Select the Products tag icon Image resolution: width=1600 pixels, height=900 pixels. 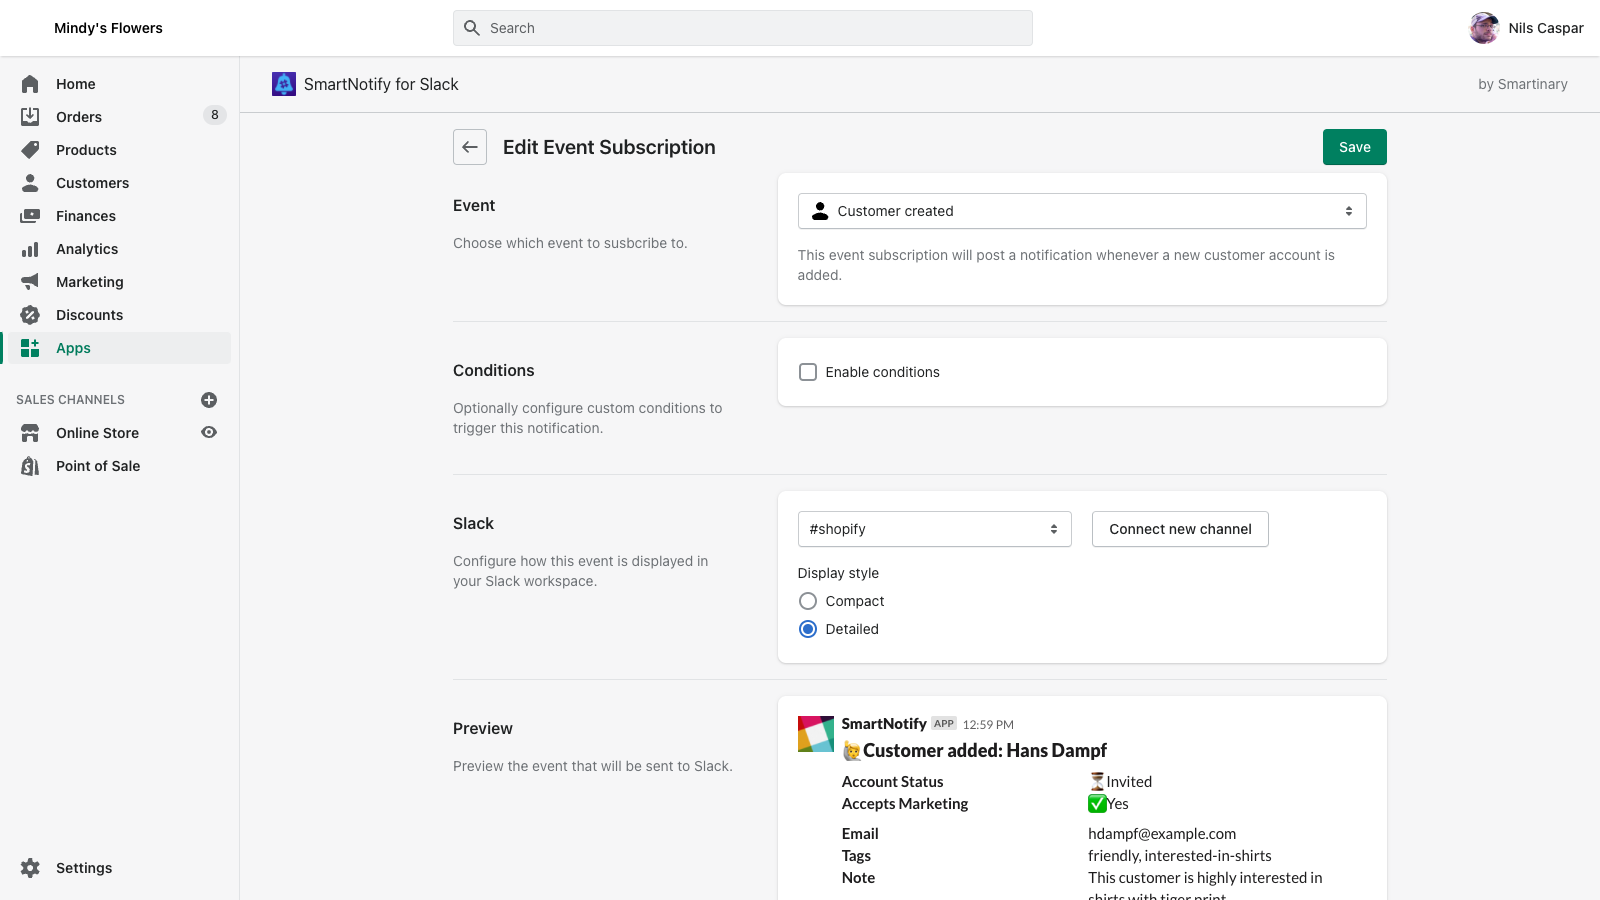coord(30,149)
